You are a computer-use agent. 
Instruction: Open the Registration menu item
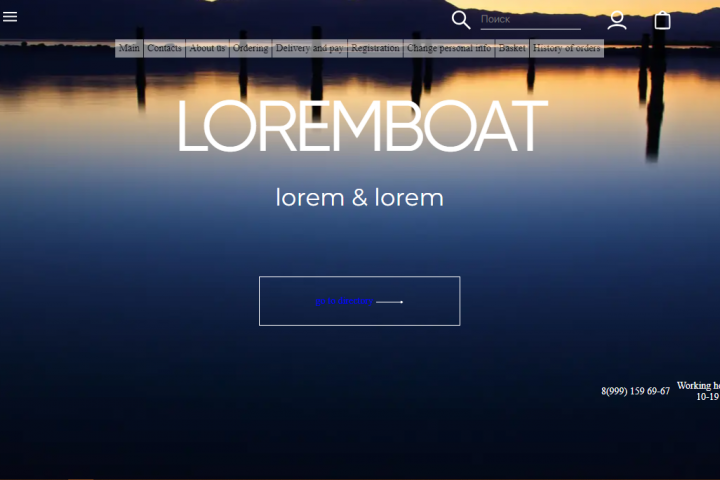(x=375, y=48)
